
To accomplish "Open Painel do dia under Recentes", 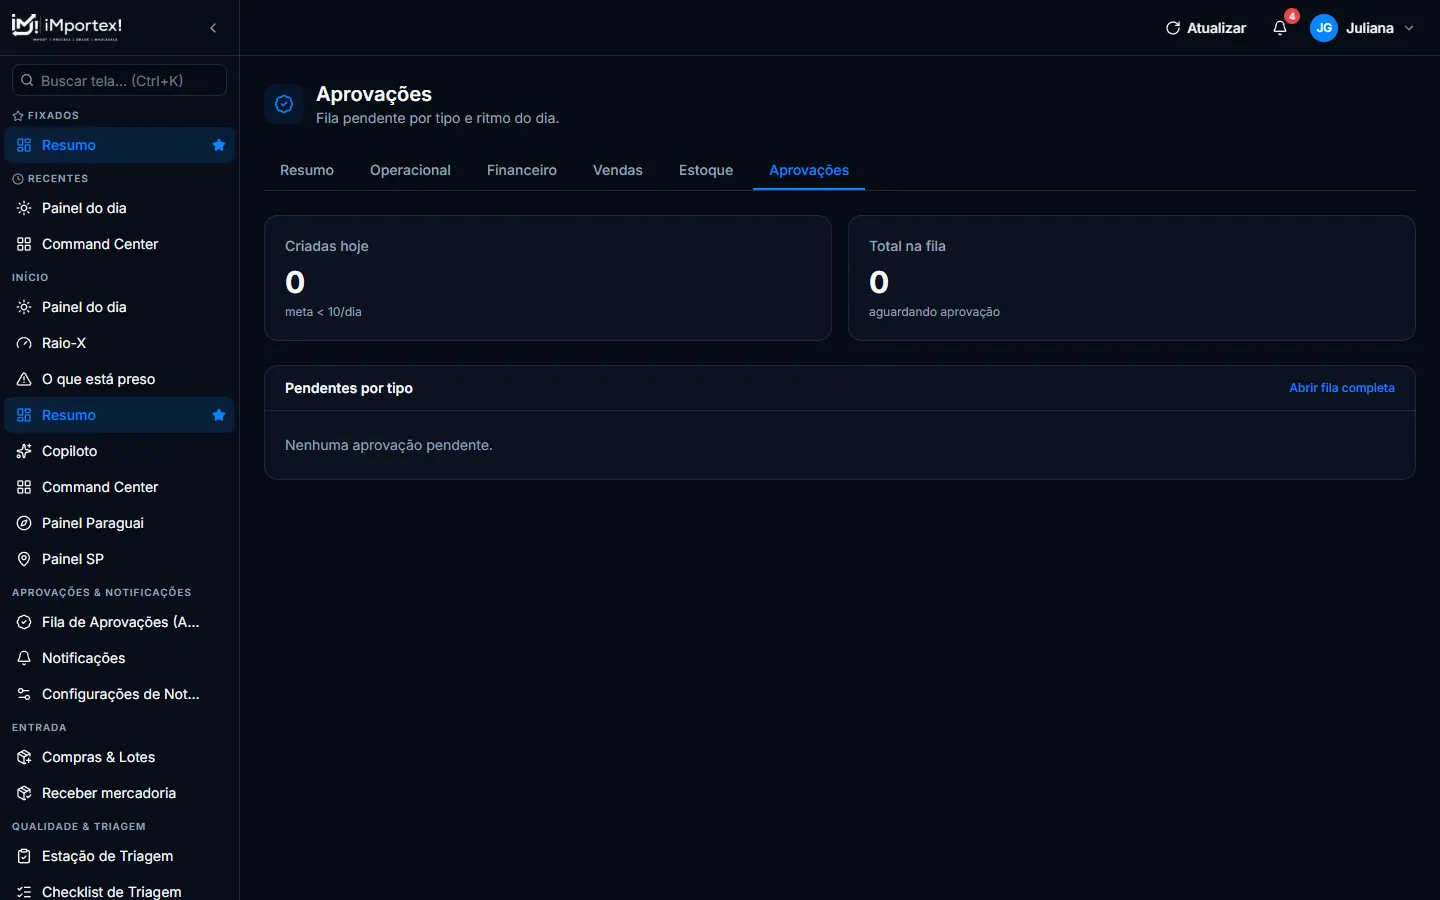I will point(119,208).
